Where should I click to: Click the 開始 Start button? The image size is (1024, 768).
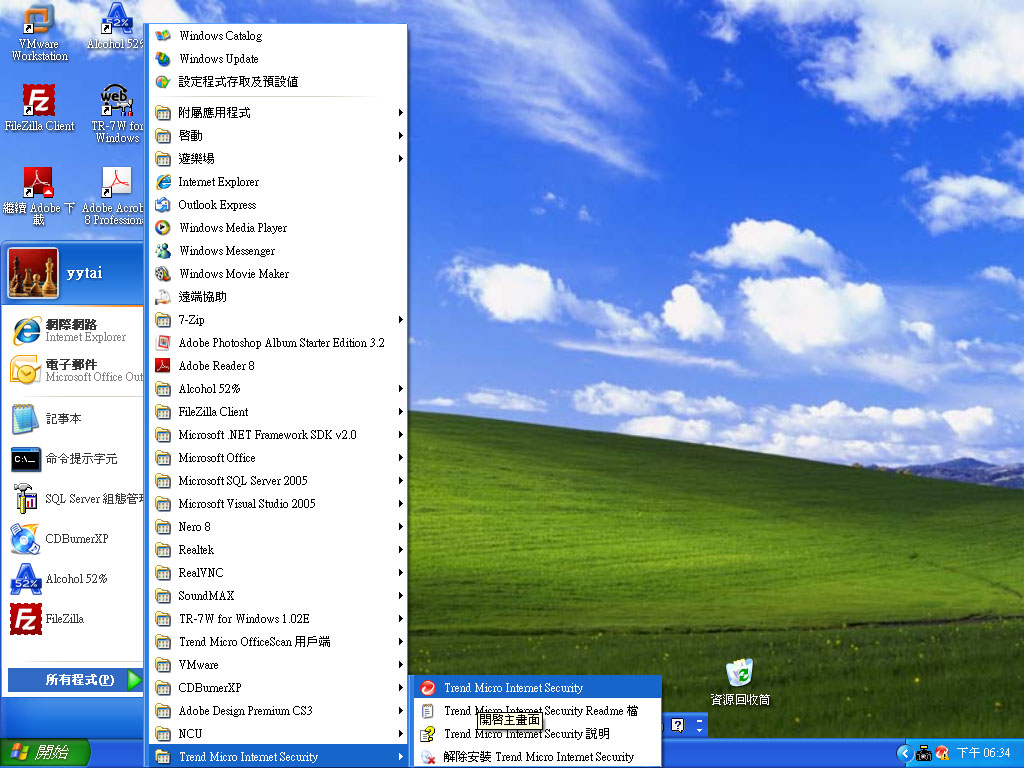[x=45, y=752]
